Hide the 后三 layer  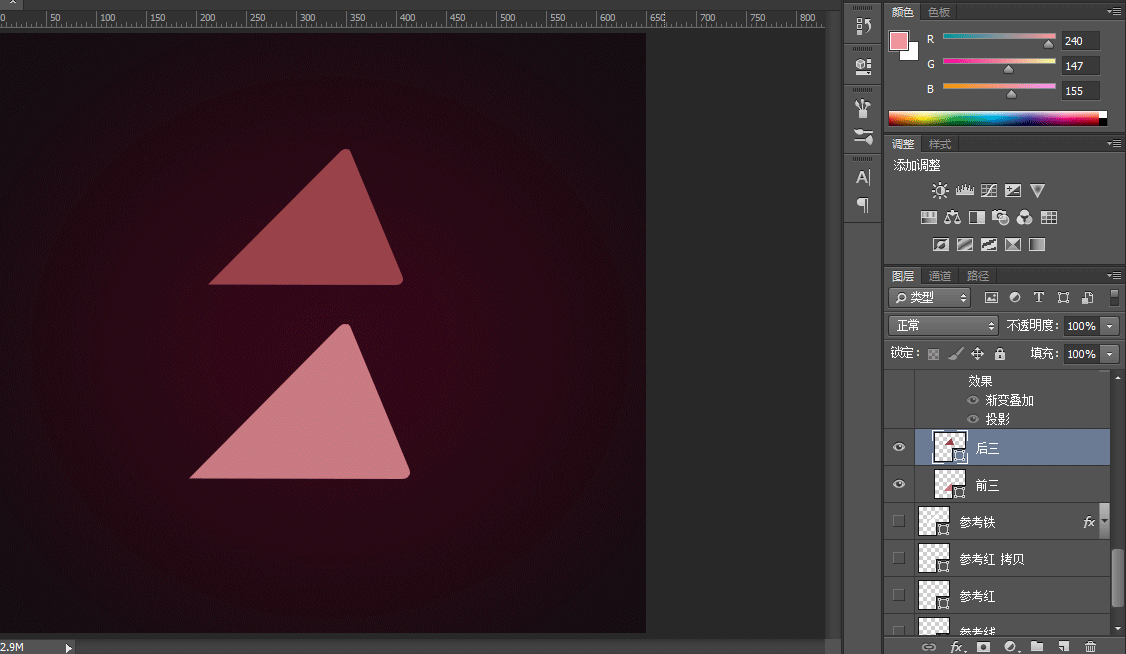(898, 447)
